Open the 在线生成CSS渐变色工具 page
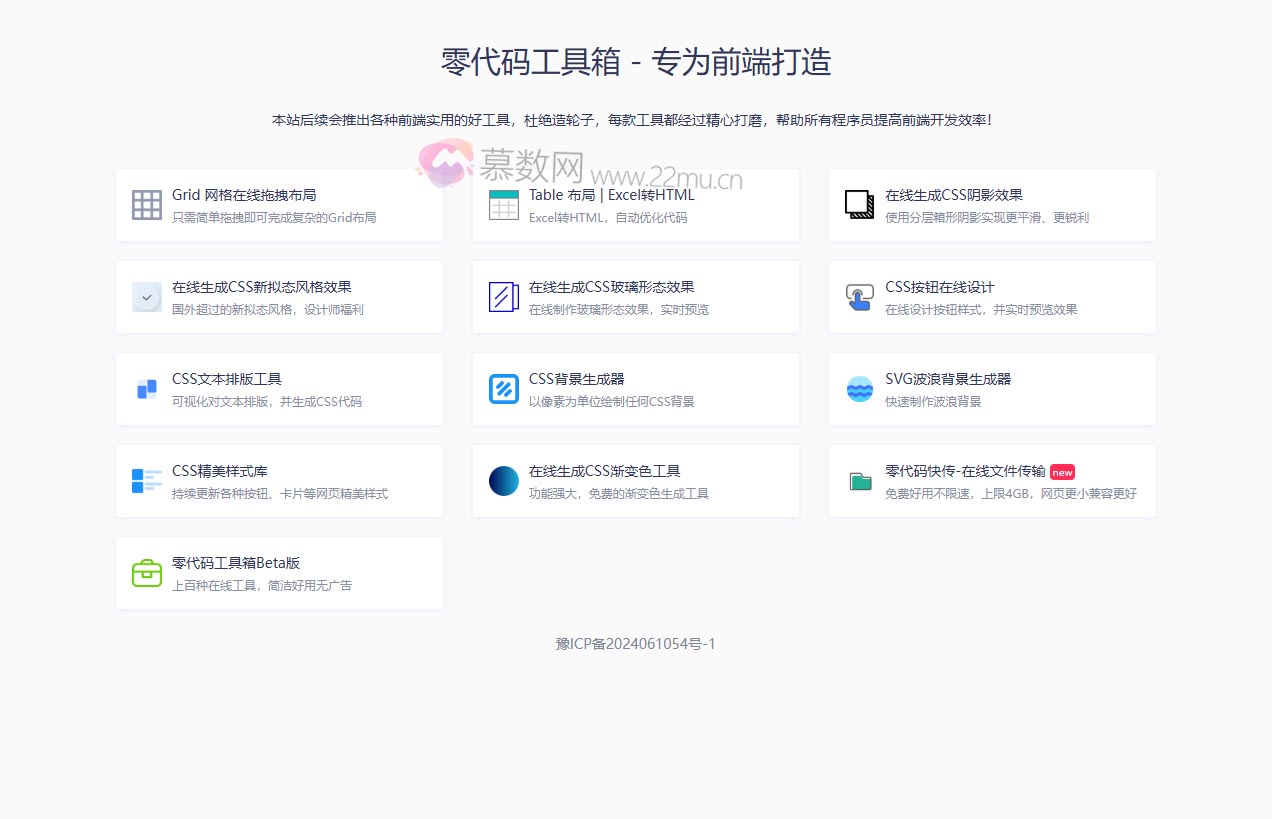Viewport: 1272px width, 819px height. [x=636, y=481]
